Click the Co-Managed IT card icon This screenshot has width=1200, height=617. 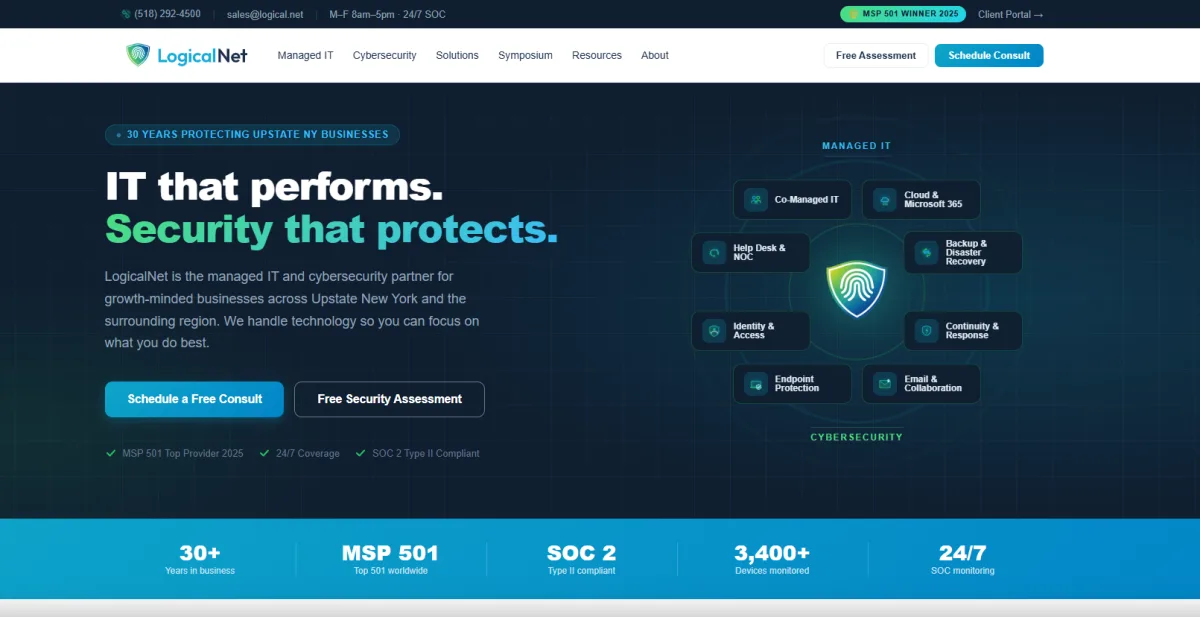756,199
